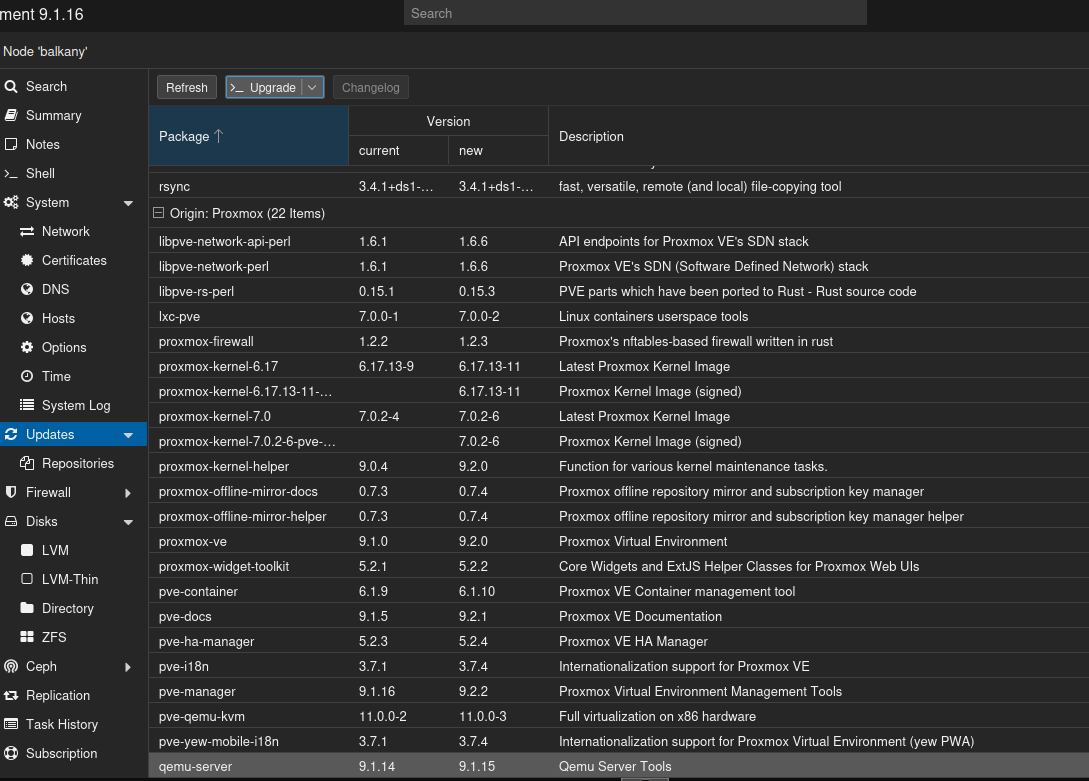Image resolution: width=1089 pixels, height=781 pixels.
Task: Focus the top Search input field
Action: pyautogui.click(x=635, y=13)
